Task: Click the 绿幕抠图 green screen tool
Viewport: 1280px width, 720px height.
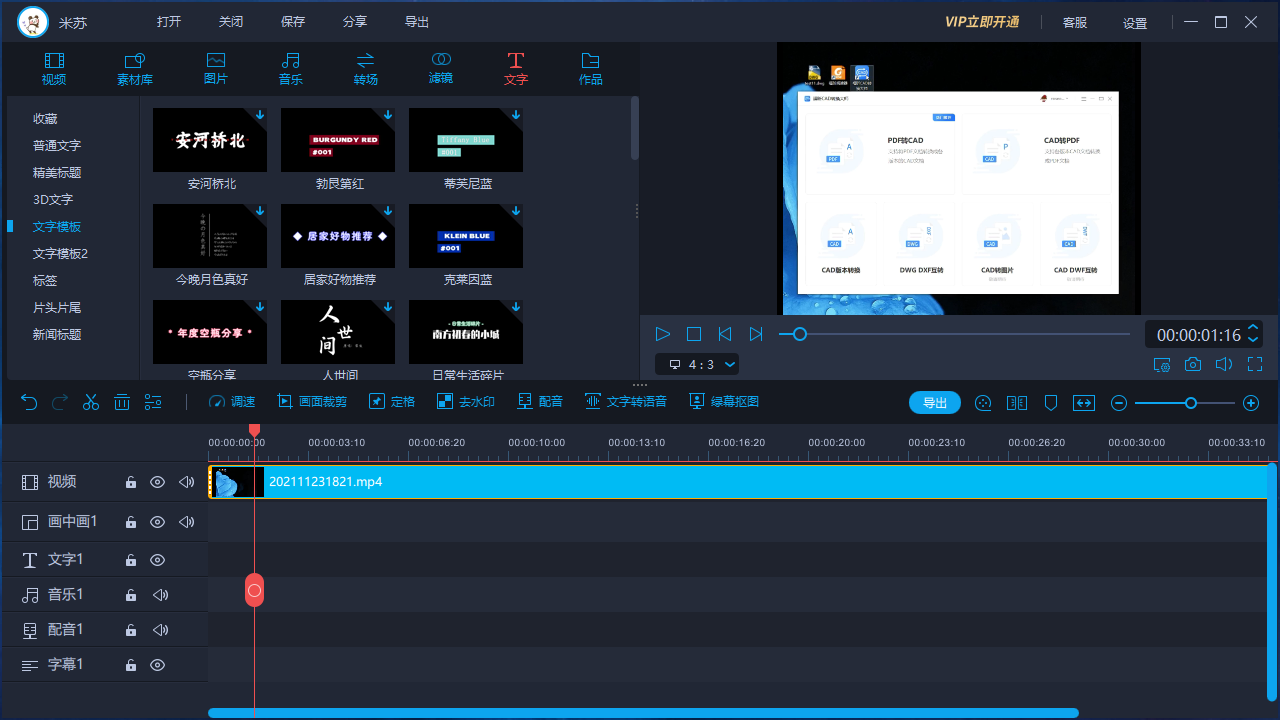Action: click(723, 402)
